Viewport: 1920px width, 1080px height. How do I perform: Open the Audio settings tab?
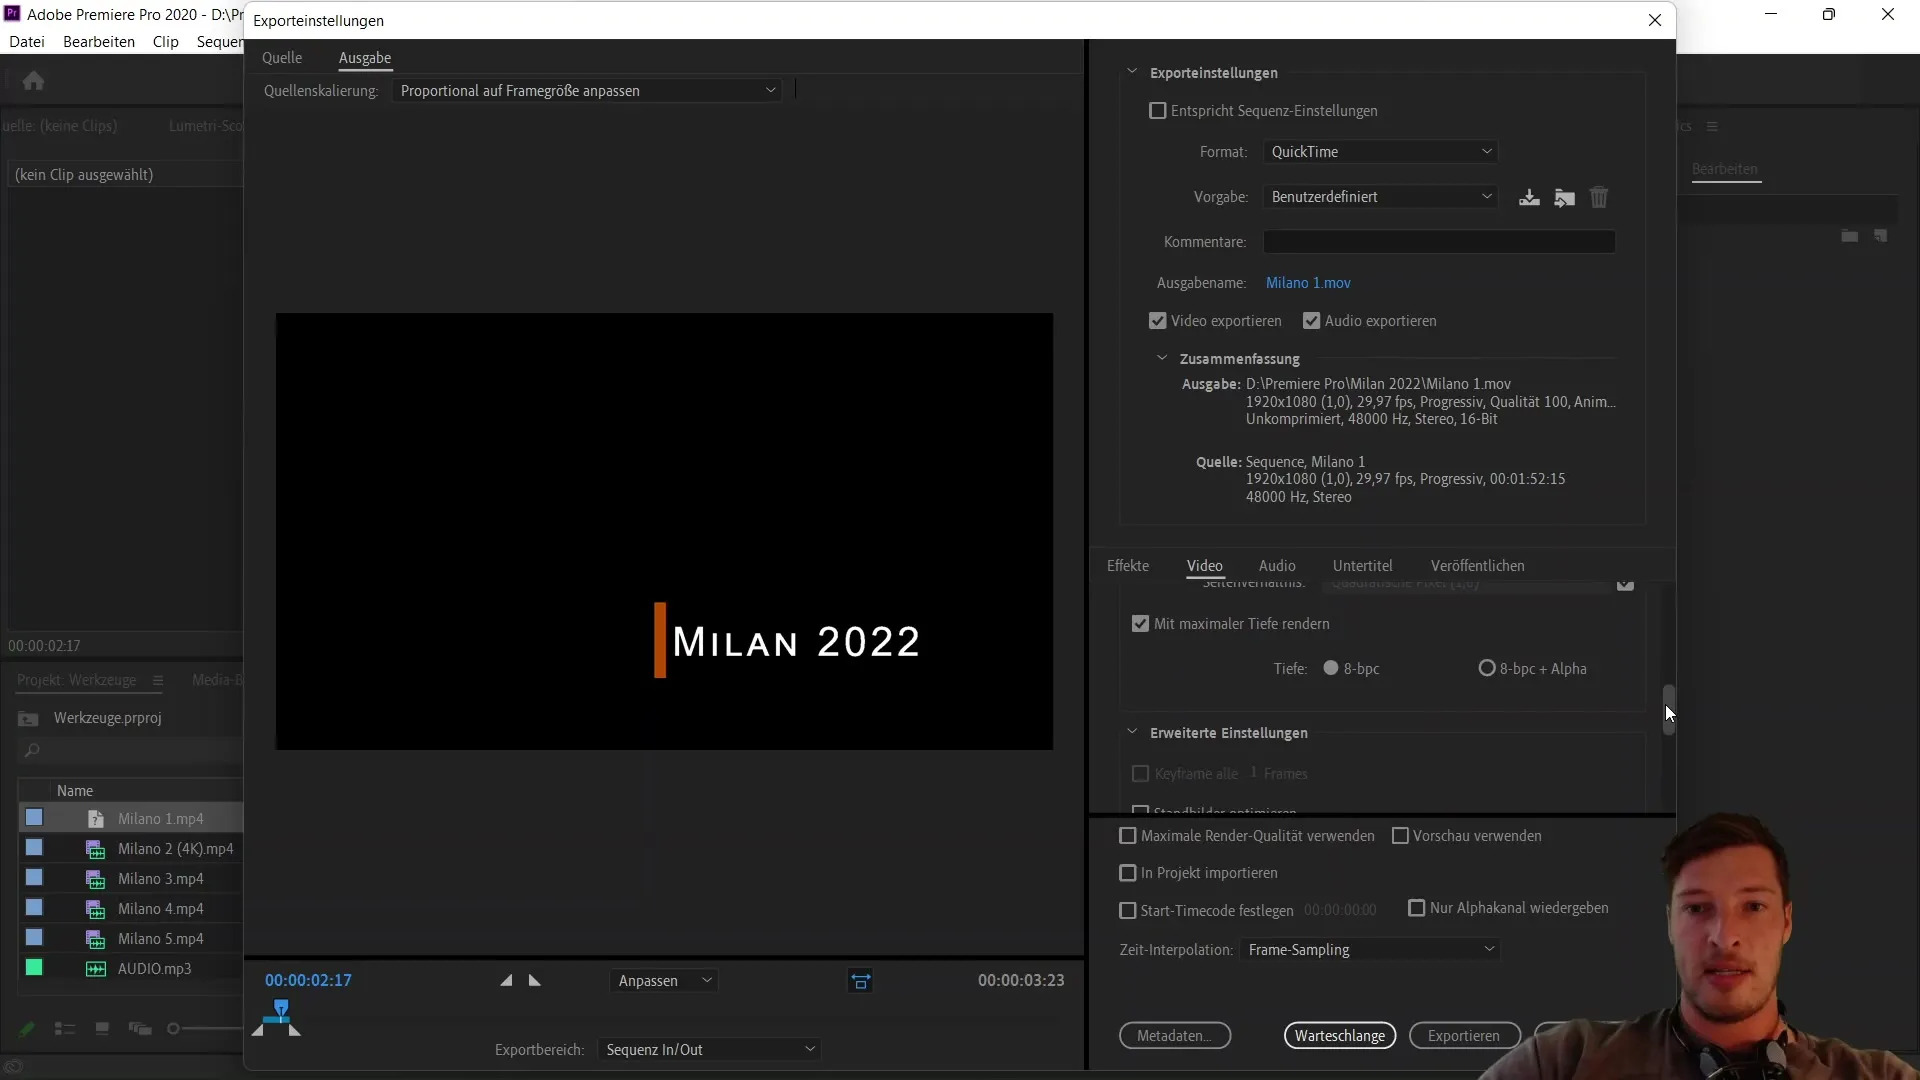click(x=1277, y=566)
